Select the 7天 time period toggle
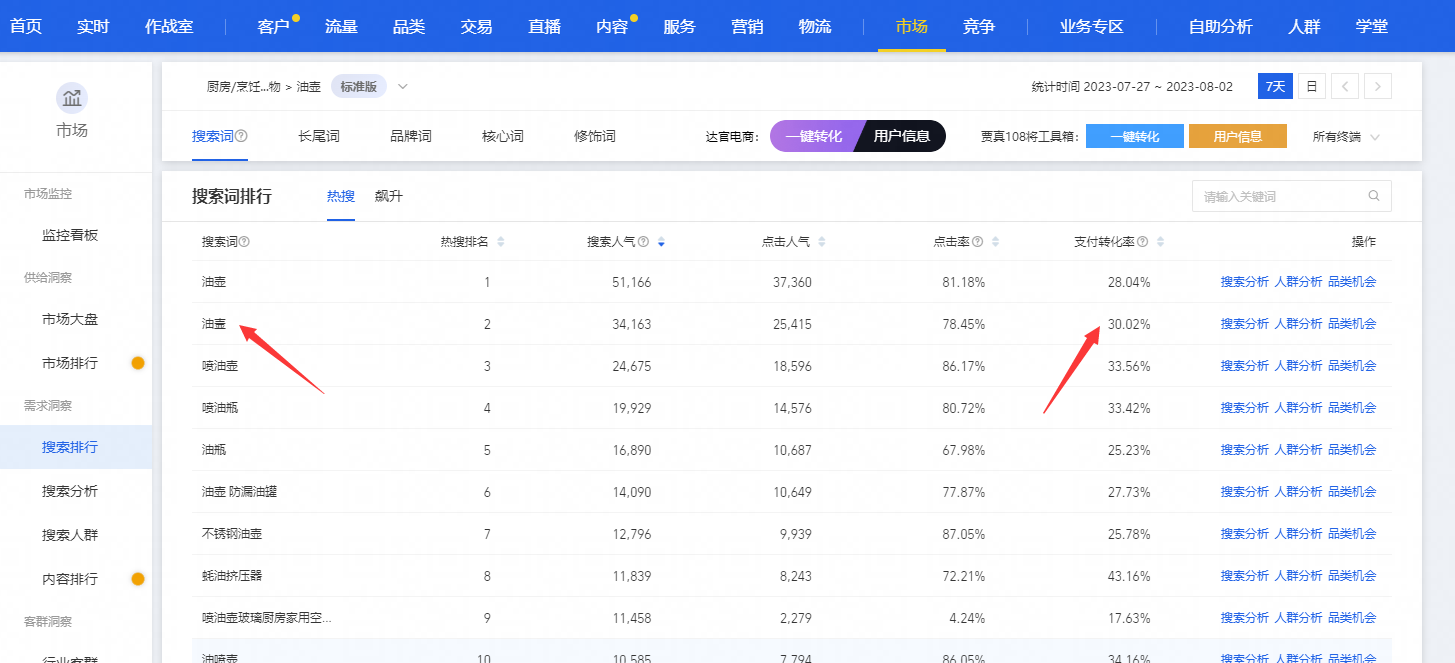1455x663 pixels. 1275,87
